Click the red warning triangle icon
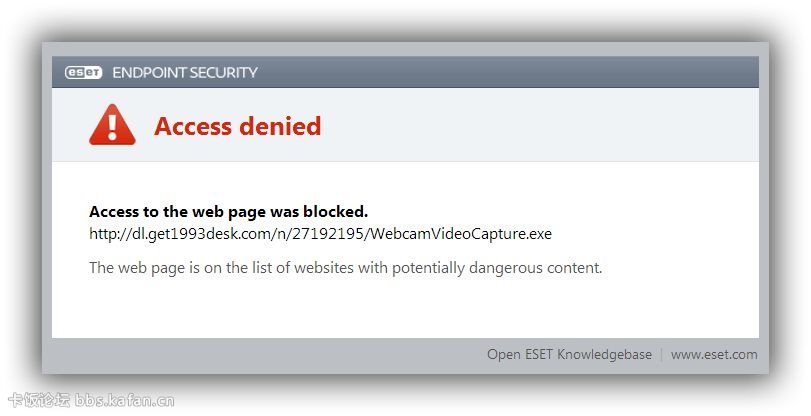This screenshot has height=416, width=811. tap(112, 125)
